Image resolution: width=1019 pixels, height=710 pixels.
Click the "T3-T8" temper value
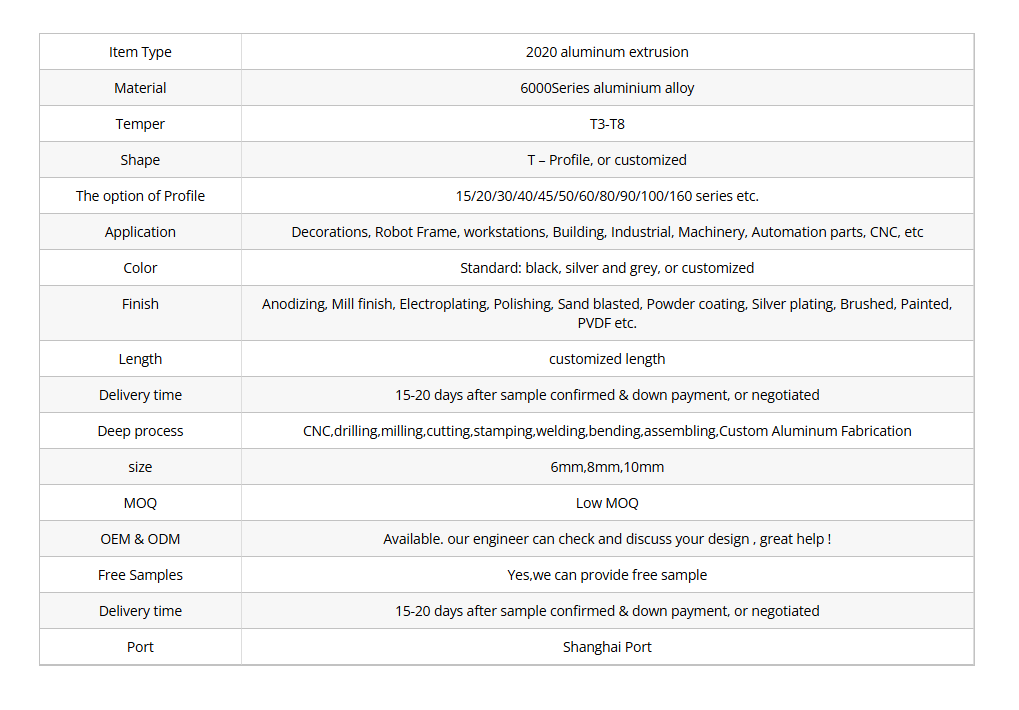point(607,124)
